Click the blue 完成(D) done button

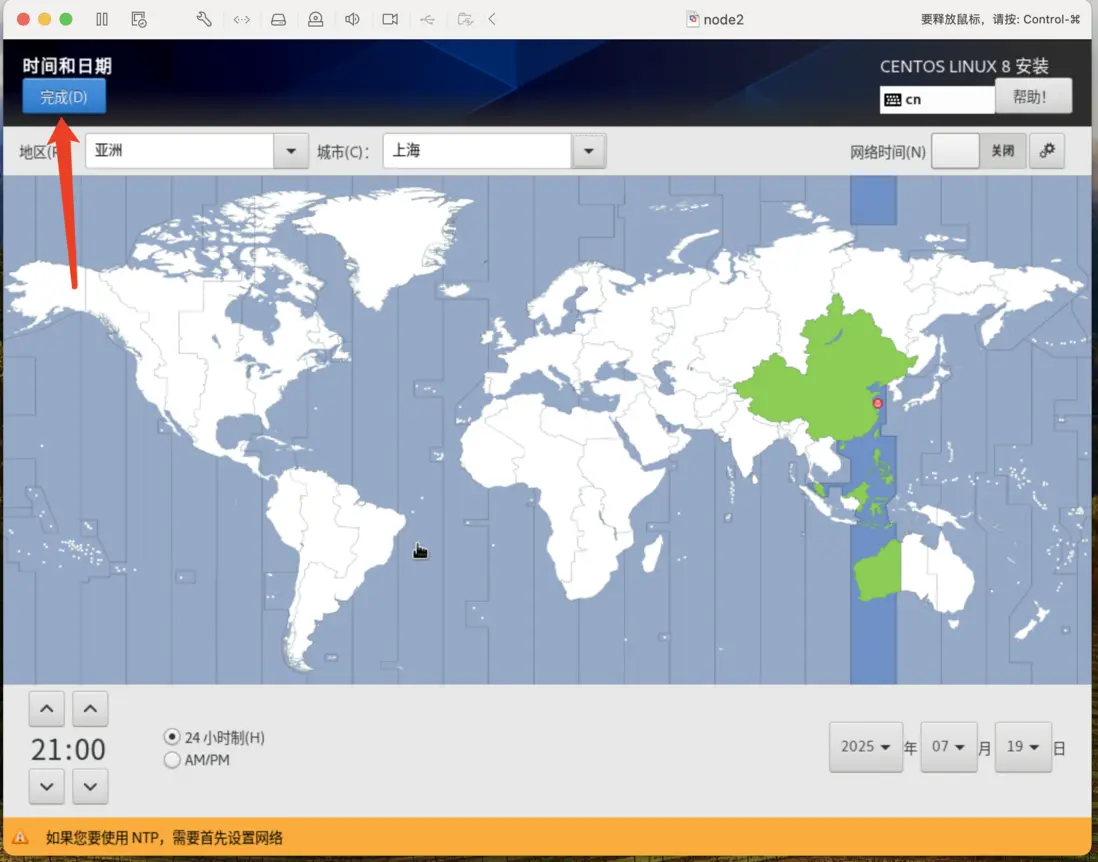point(64,97)
